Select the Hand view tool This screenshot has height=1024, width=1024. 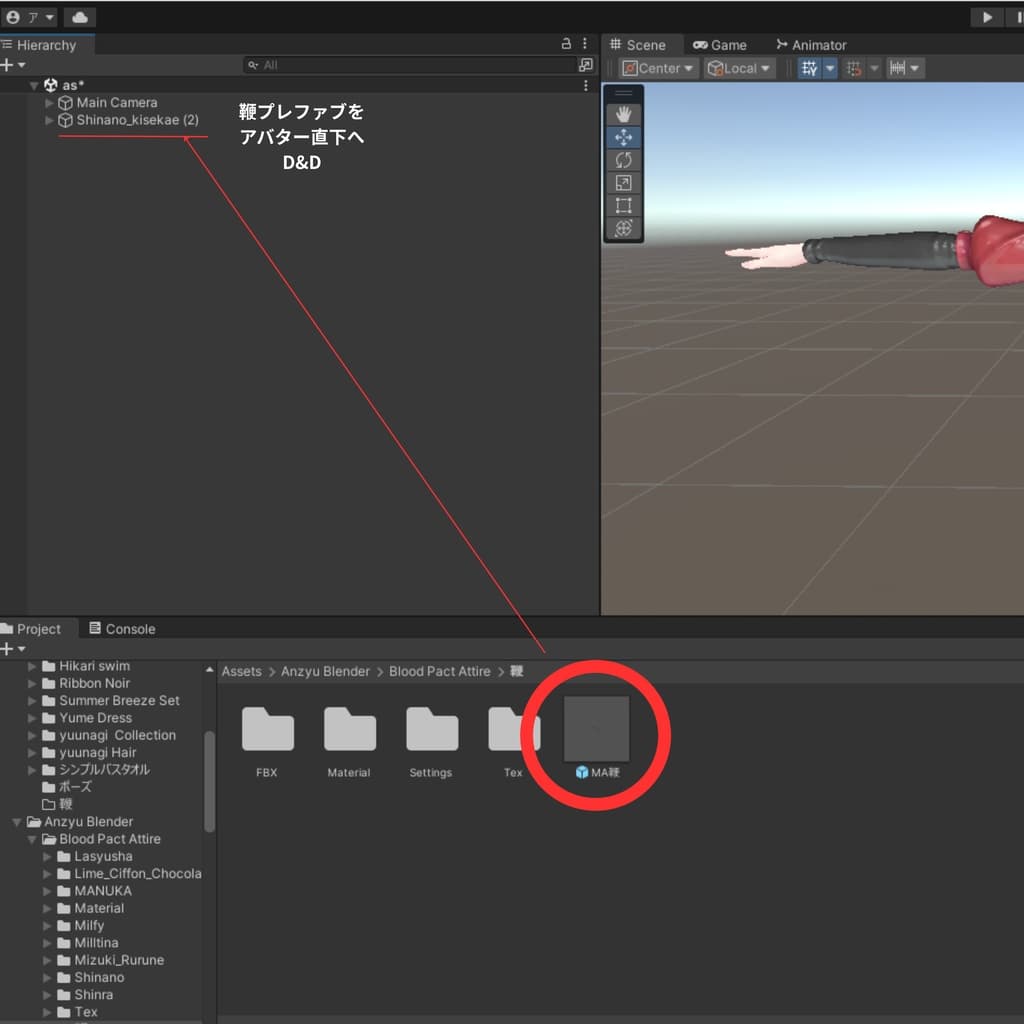(623, 114)
